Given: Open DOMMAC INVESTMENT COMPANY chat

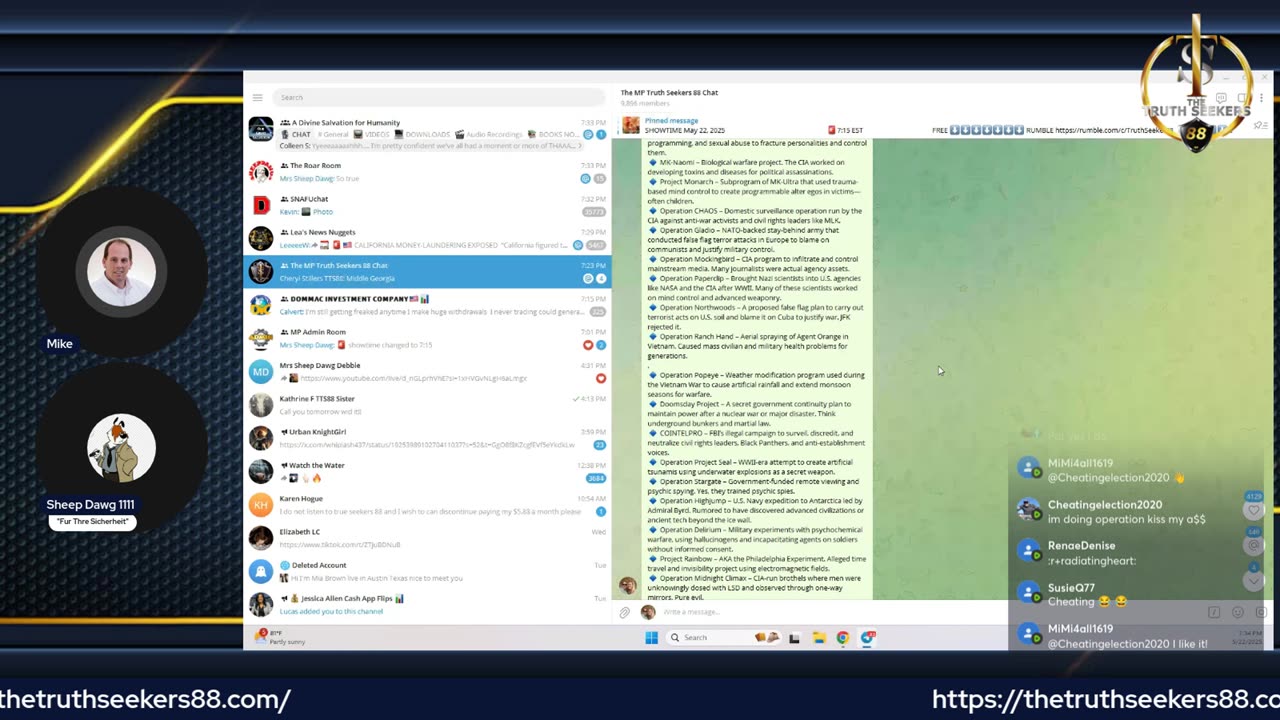Looking at the screenshot, I should tap(428, 305).
